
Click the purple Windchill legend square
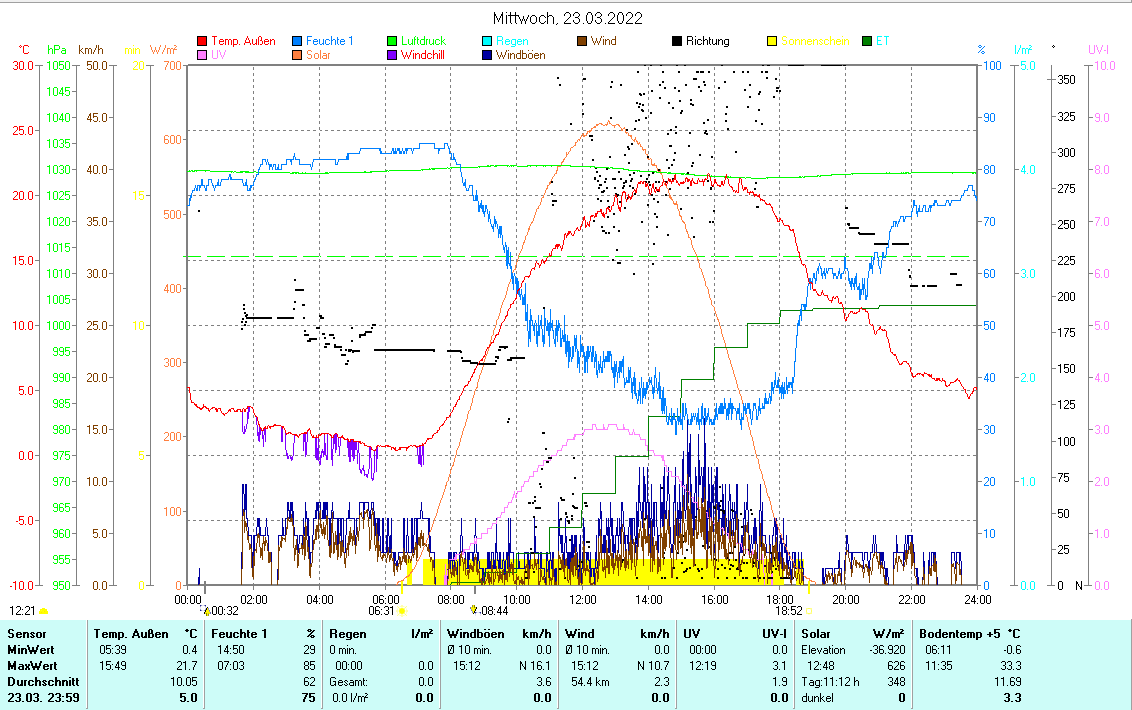392,56
